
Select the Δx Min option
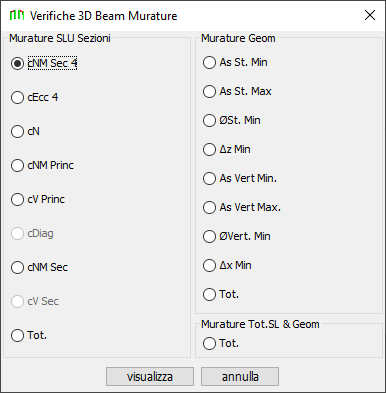(x=227, y=265)
